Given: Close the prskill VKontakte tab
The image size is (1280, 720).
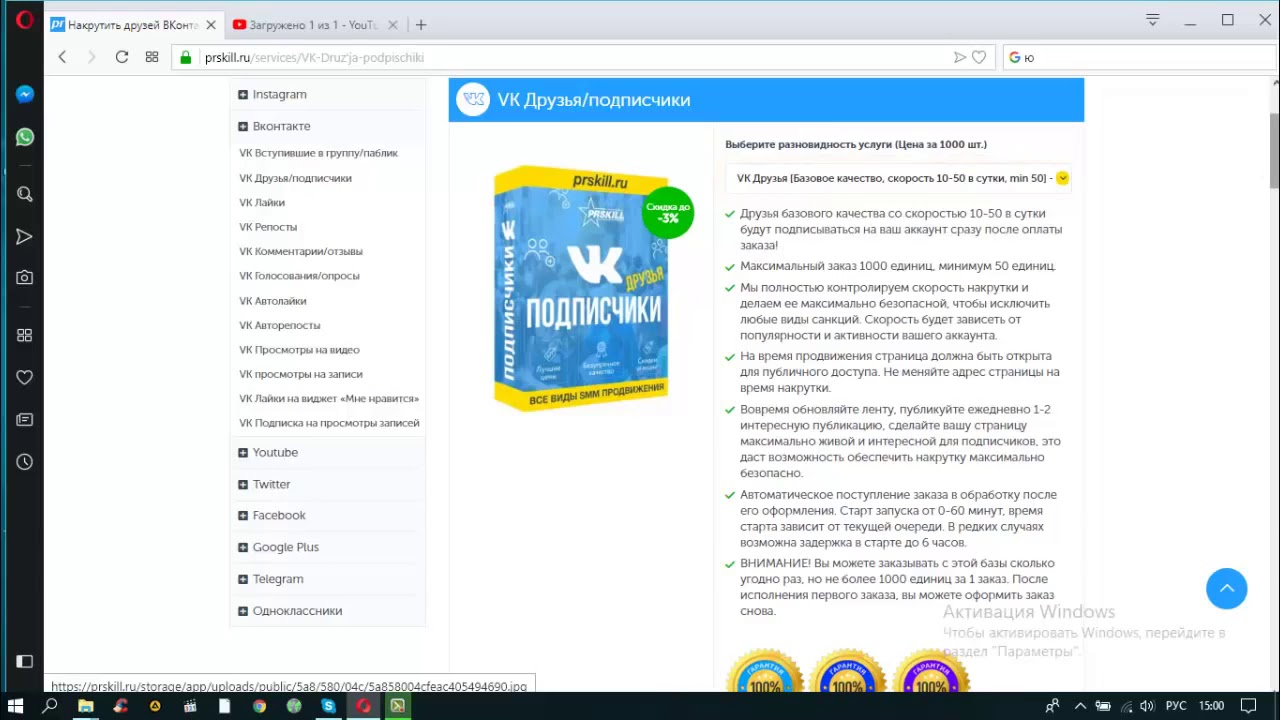Looking at the screenshot, I should (x=211, y=25).
